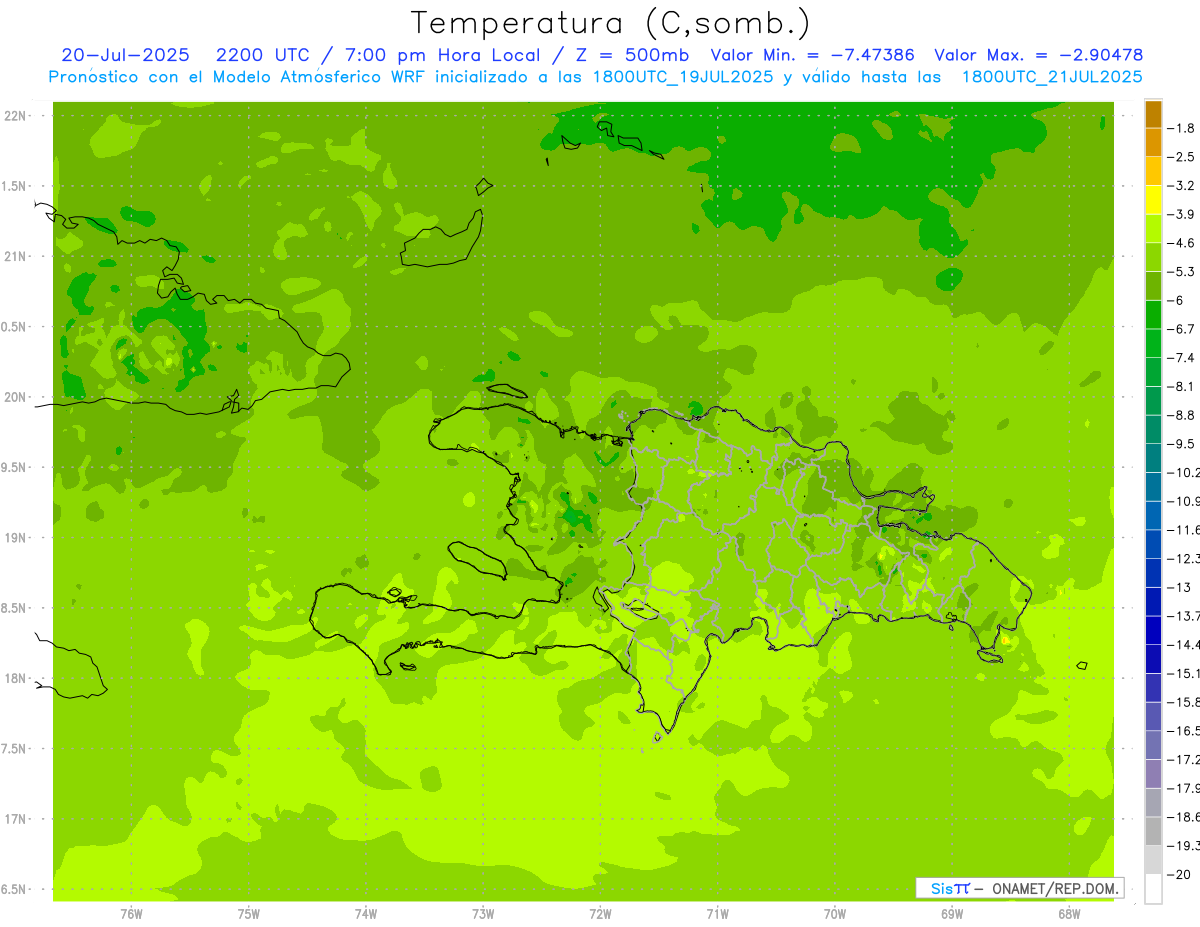1200x927 pixels.
Task: Click colorbar label '-4.6'
Action: click(x=1180, y=243)
